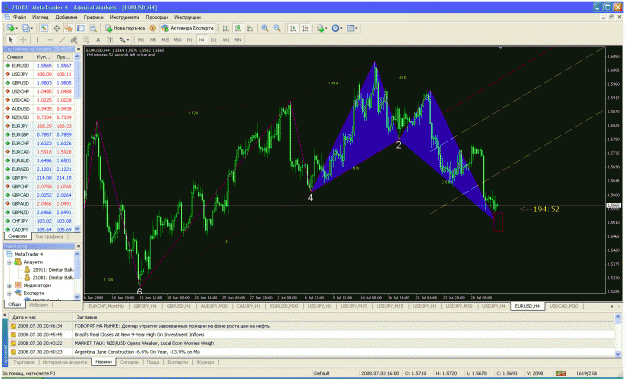
Task: Select the equidistant channel tool
Action: pos(74,40)
